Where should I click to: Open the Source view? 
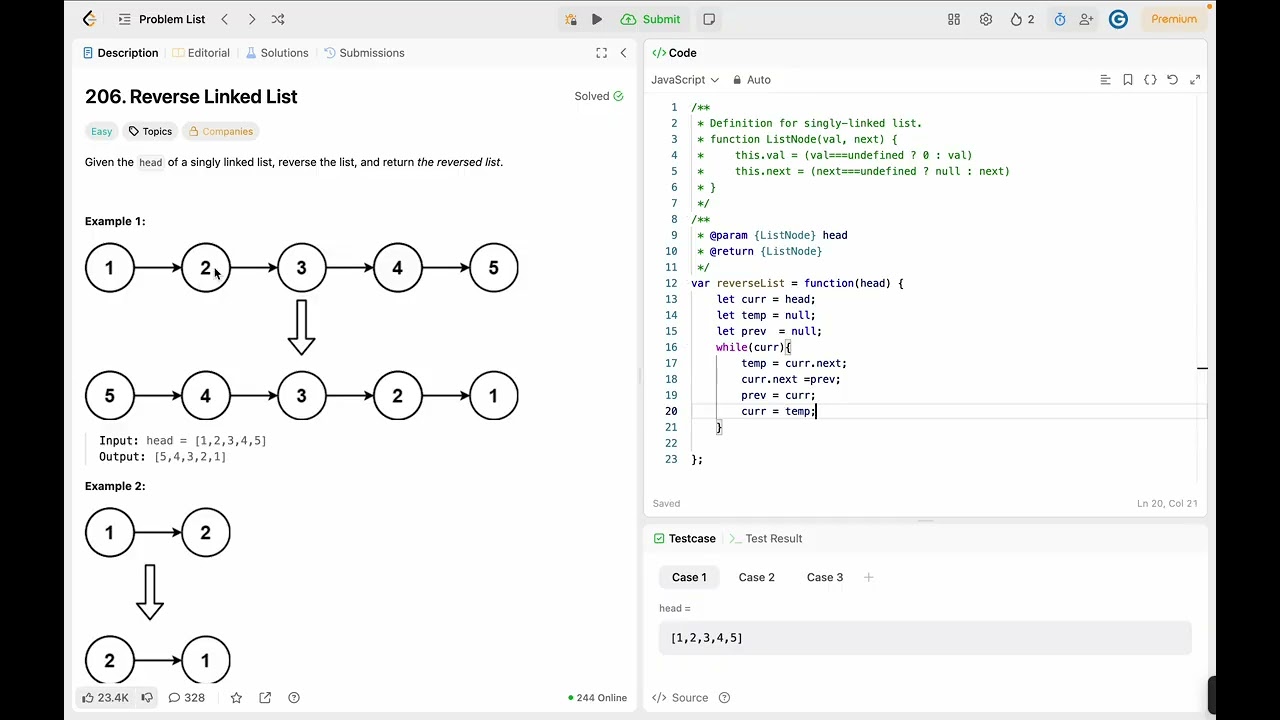pos(680,698)
